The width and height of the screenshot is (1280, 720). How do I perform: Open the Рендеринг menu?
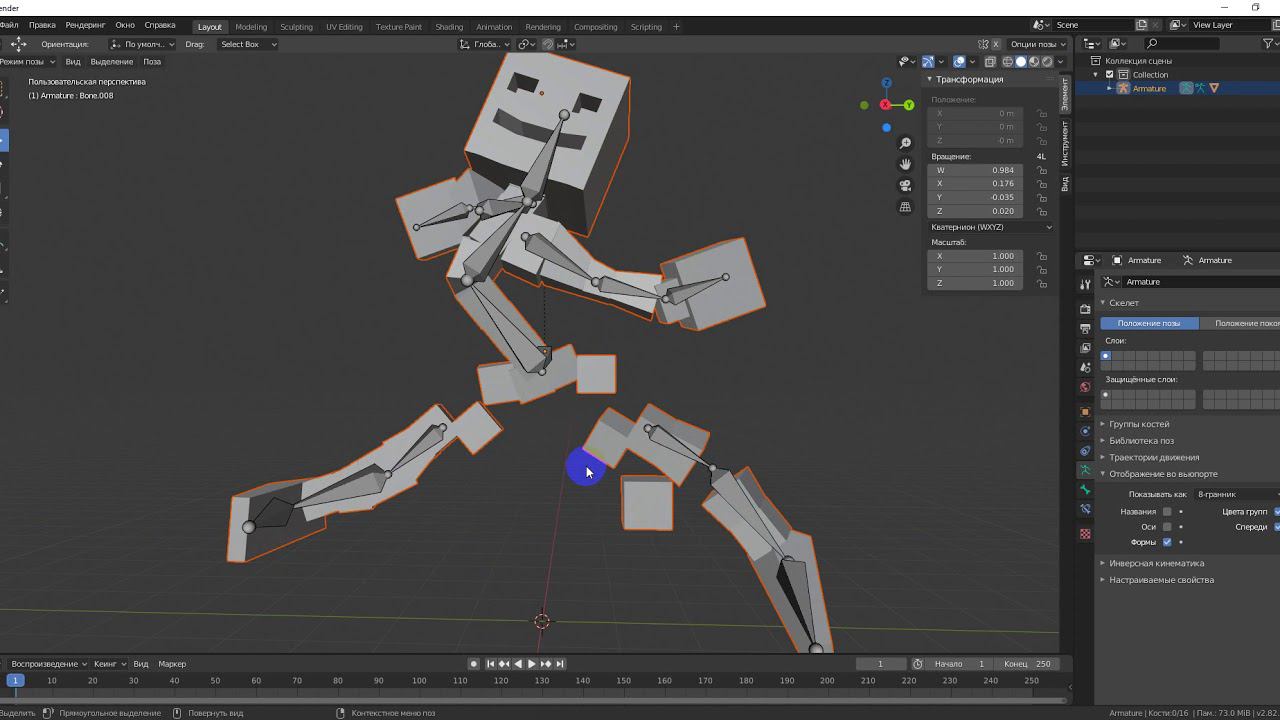[85, 25]
